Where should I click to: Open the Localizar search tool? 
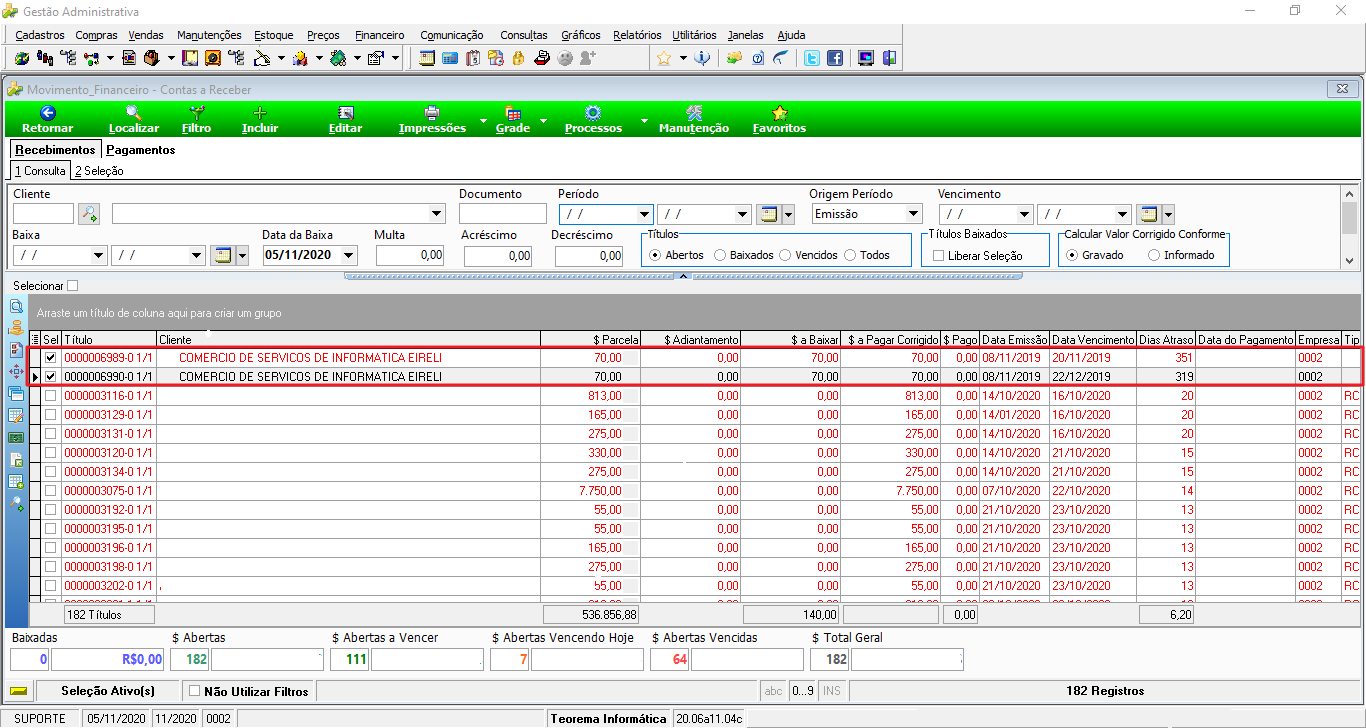133,120
